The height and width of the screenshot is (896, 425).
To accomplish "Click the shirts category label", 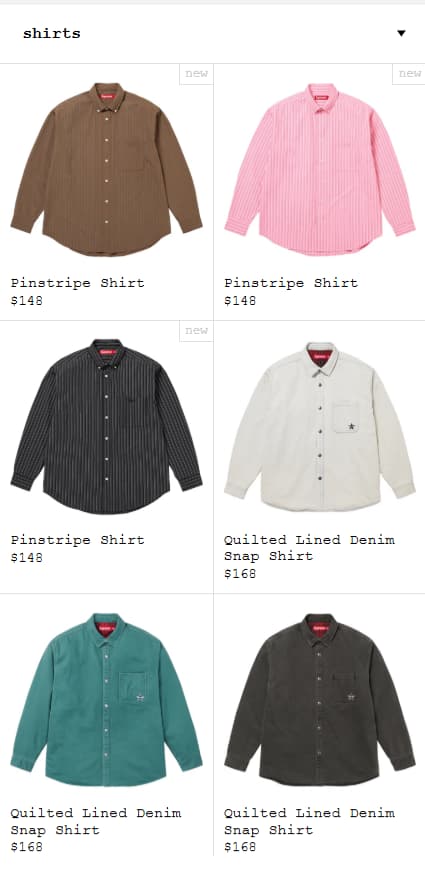I will tap(51, 33).
